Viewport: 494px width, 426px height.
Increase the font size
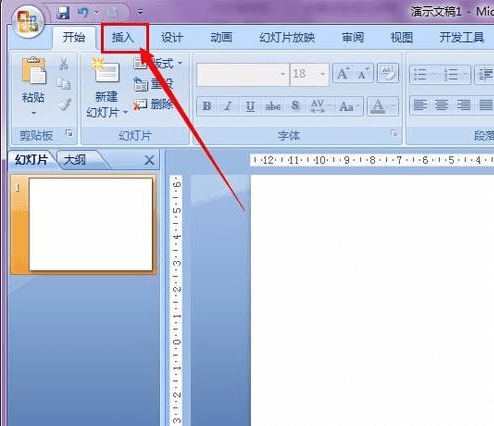click(x=343, y=74)
